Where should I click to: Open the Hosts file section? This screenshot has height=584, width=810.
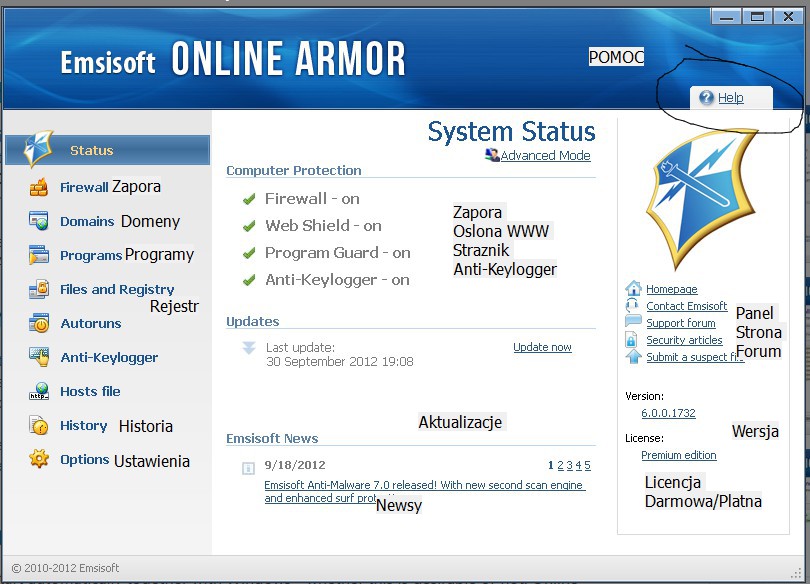(90, 391)
